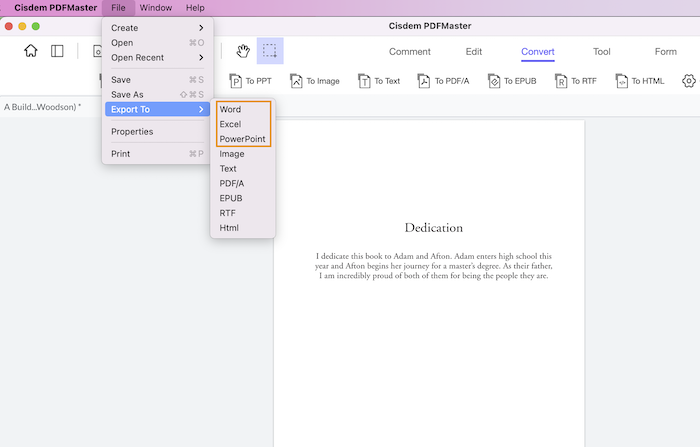Export to Excel format
The height and width of the screenshot is (447, 700).
tap(243, 124)
